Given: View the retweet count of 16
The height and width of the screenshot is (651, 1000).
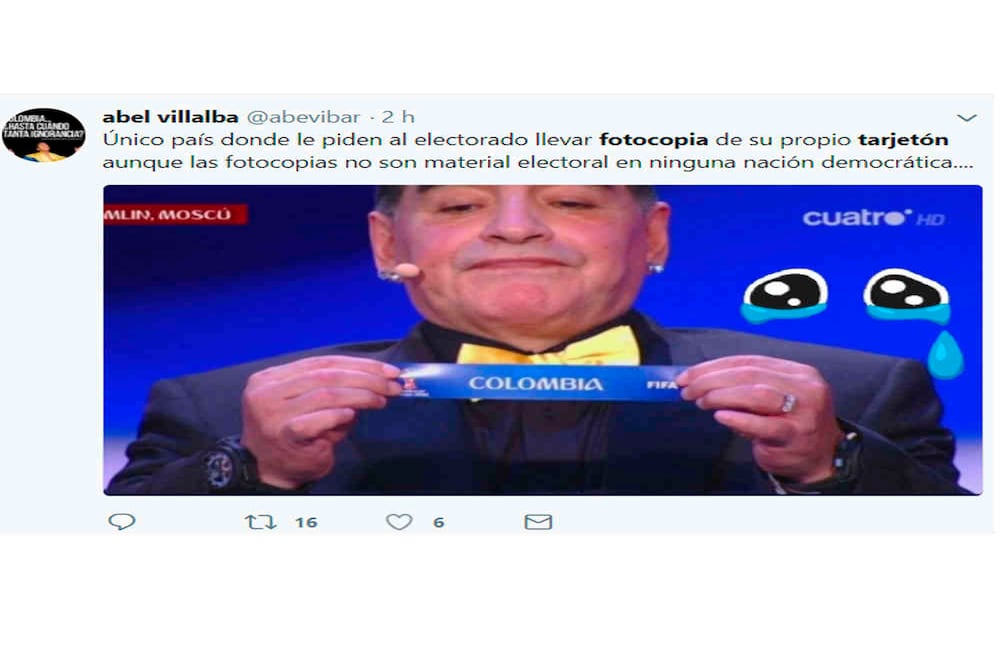Looking at the screenshot, I should coord(306,522).
